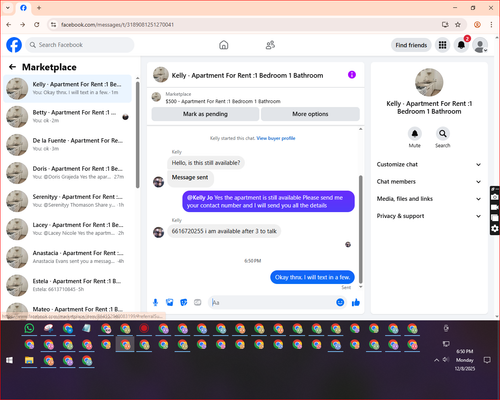The height and width of the screenshot is (400, 500).
Task: Bookmark this page star icon
Action: (458, 25)
